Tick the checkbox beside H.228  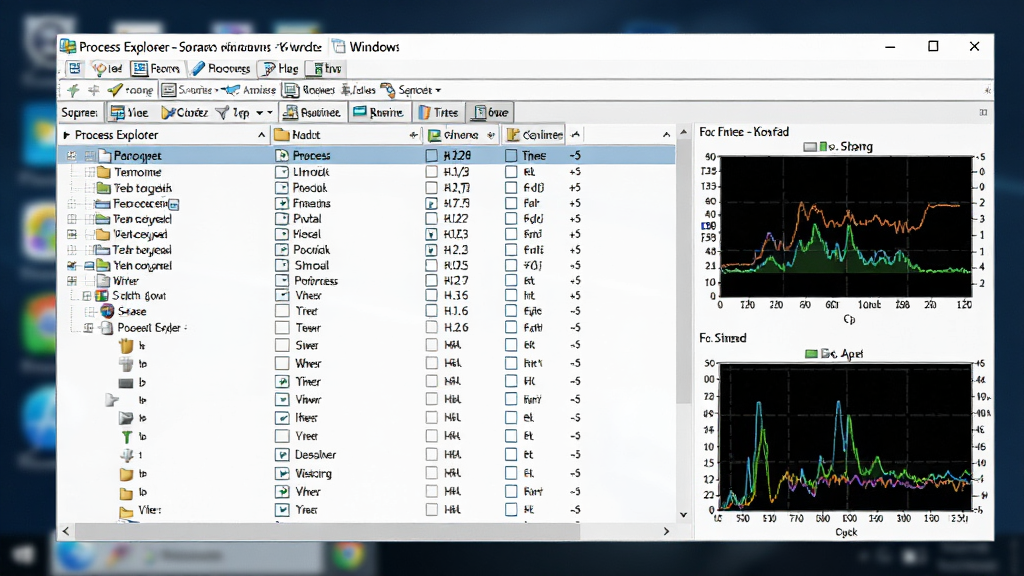tap(432, 156)
